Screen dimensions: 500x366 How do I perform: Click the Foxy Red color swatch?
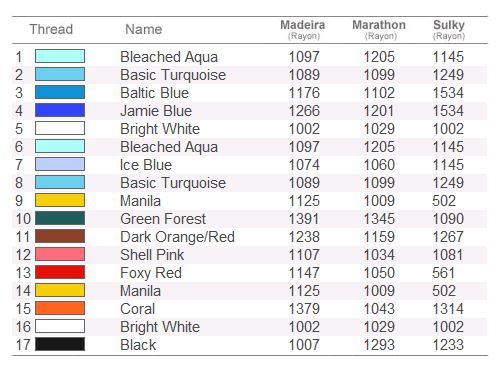coord(60,272)
